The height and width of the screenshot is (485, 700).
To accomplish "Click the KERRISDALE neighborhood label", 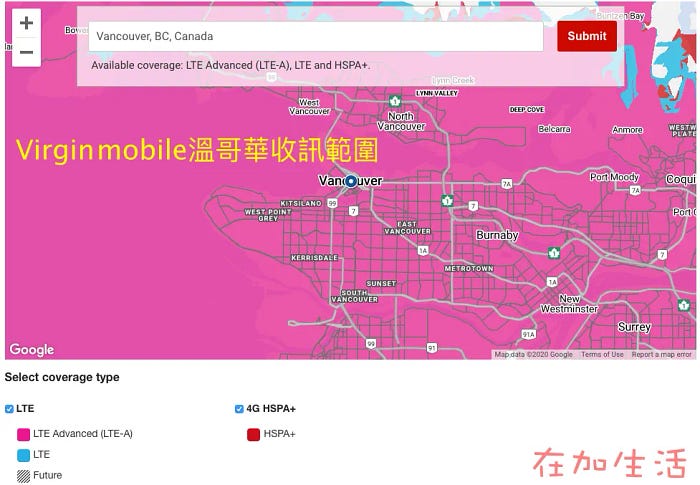I will 314,258.
